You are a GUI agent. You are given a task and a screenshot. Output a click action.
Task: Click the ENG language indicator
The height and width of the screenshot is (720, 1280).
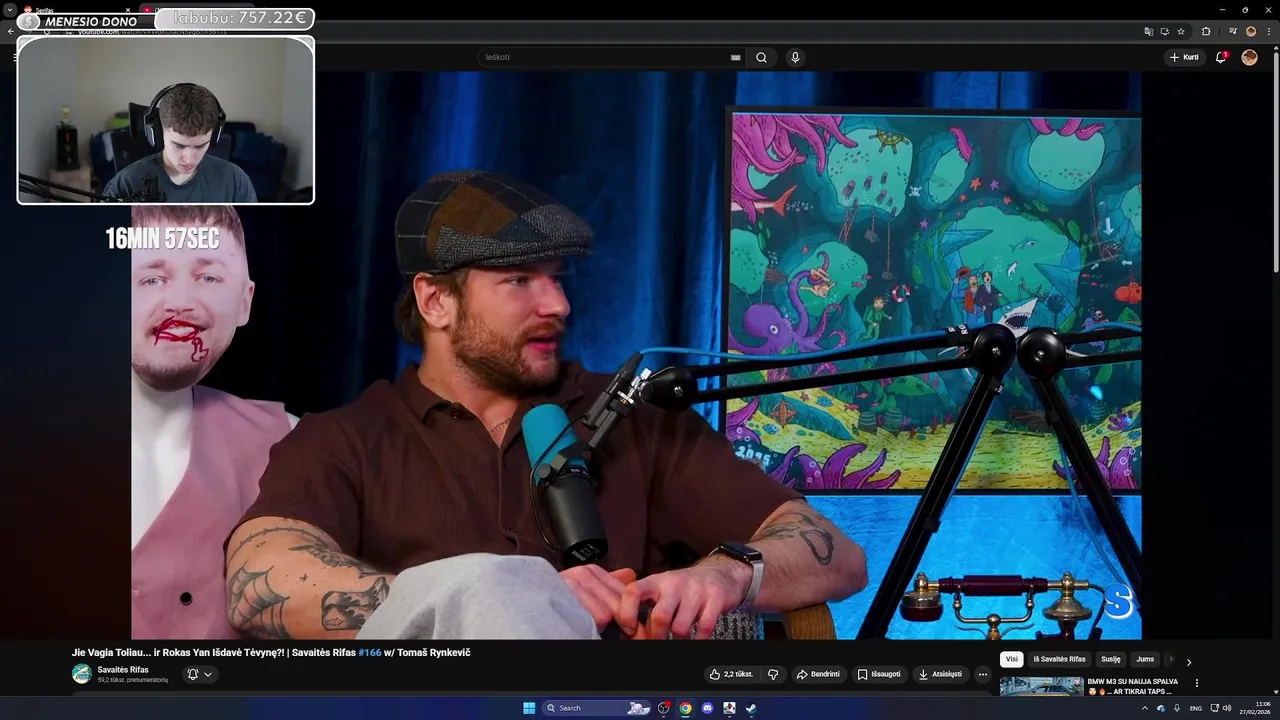[1195, 708]
